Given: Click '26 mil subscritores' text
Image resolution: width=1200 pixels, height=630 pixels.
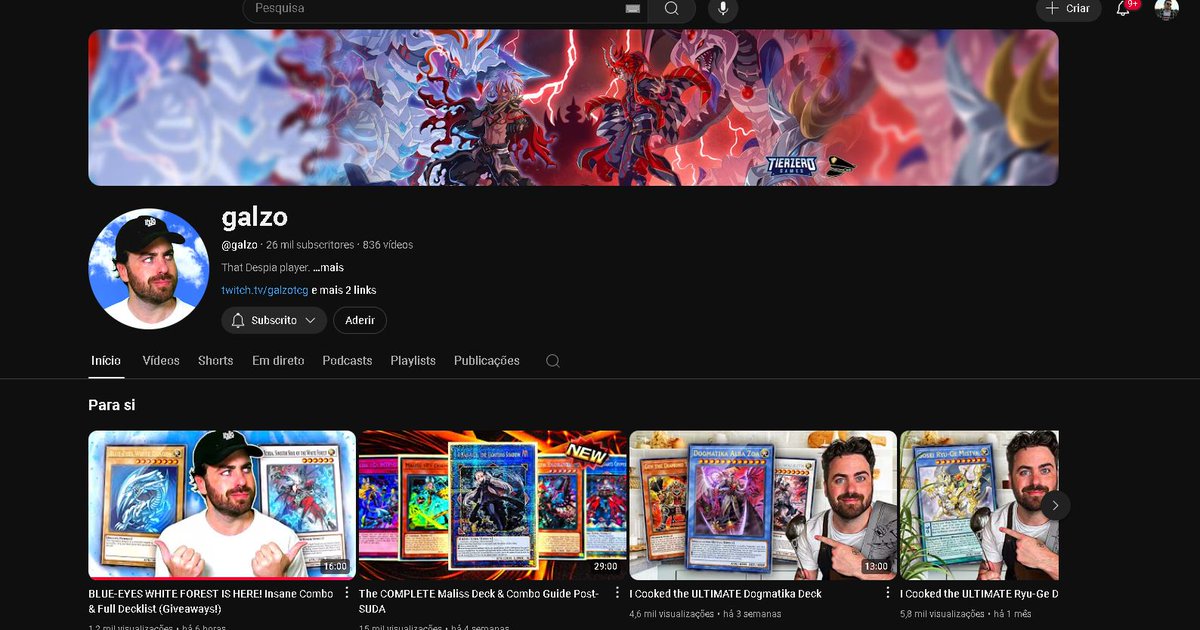Looking at the screenshot, I should (x=310, y=245).
